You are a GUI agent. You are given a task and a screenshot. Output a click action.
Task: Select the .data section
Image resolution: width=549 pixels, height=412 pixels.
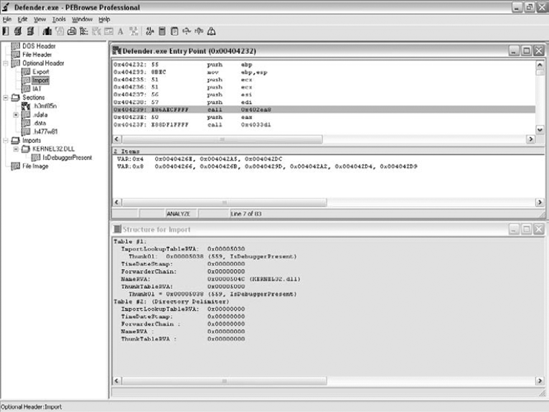pos(40,123)
